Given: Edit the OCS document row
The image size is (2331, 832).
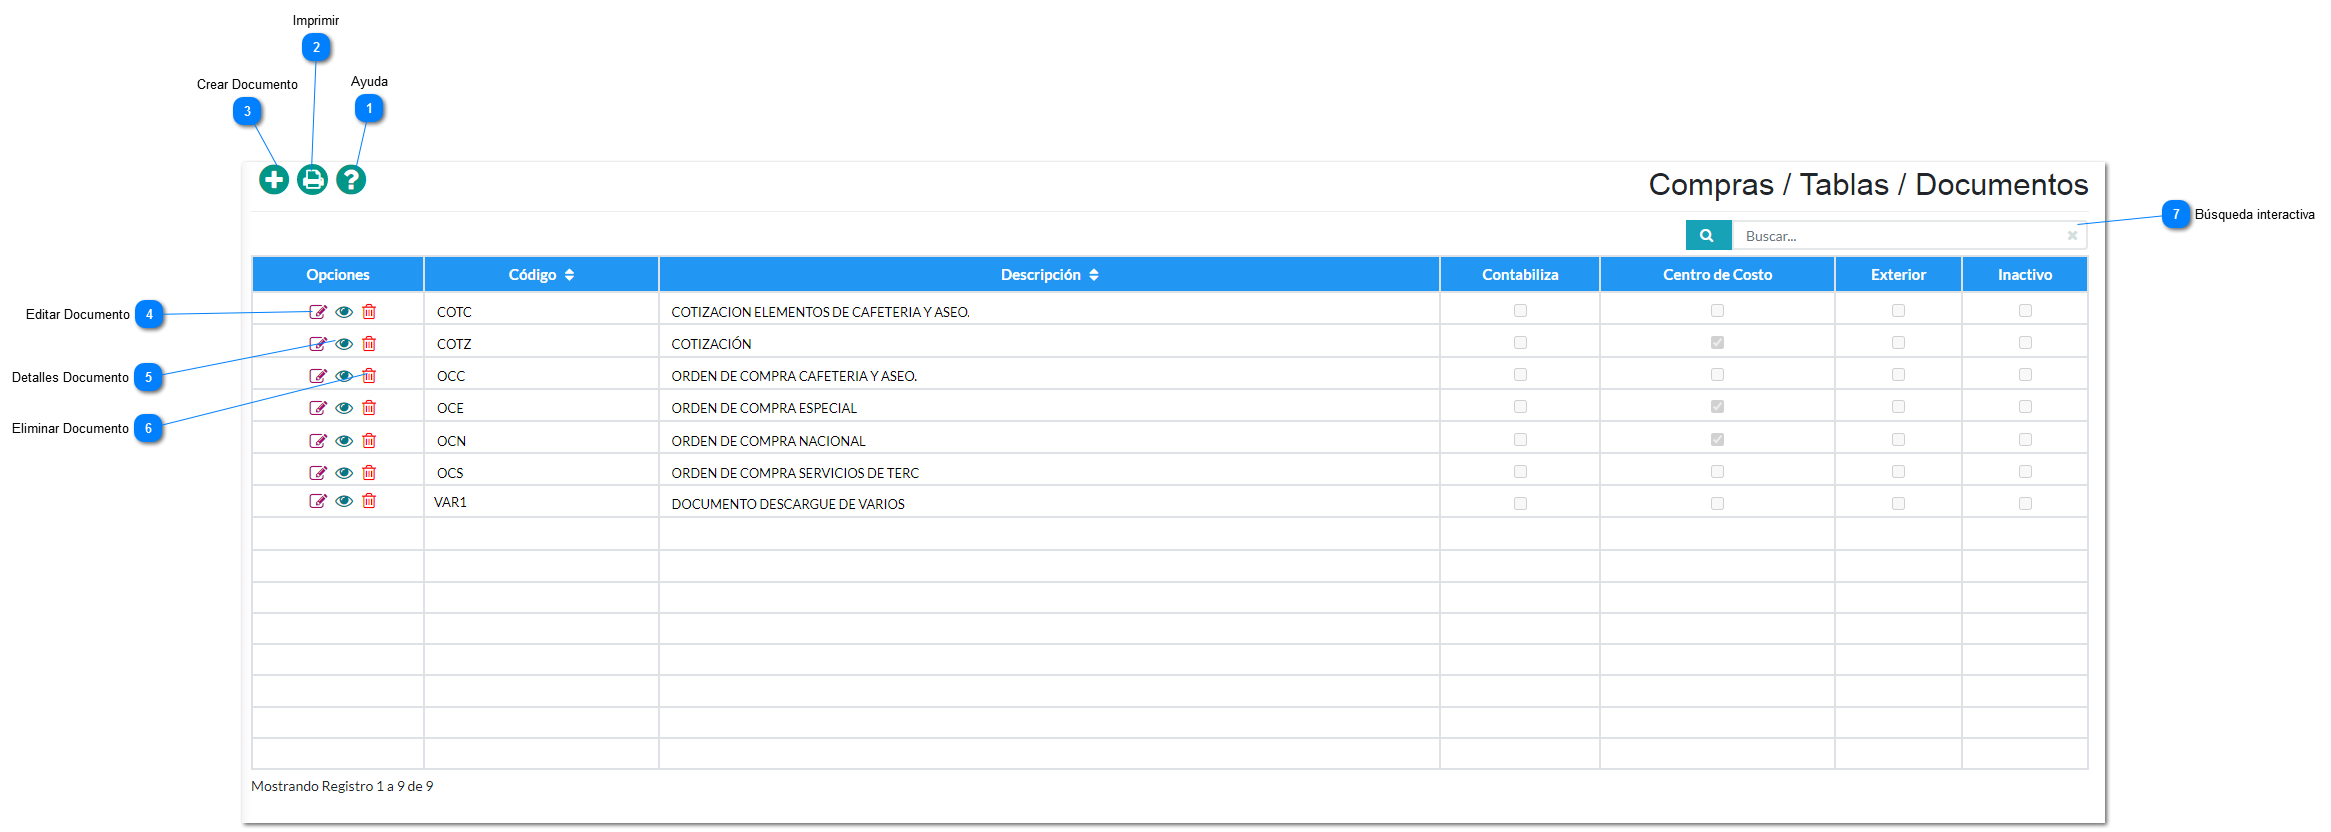Looking at the screenshot, I should click(318, 473).
